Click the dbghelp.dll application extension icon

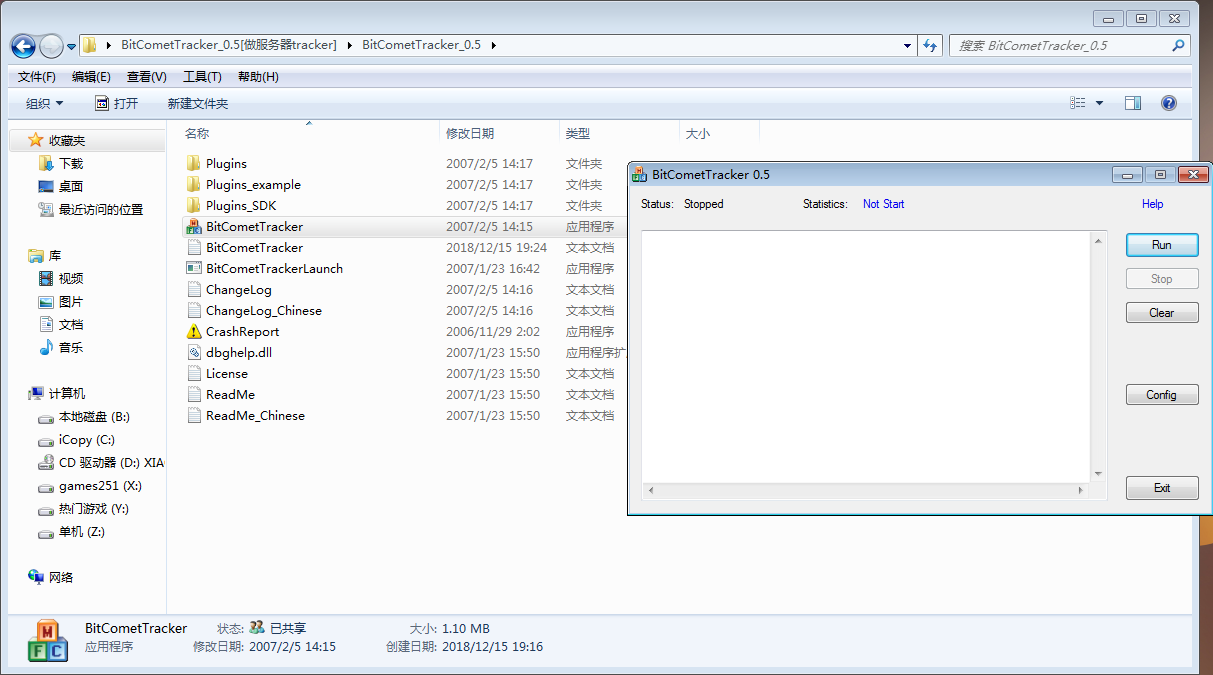click(x=195, y=352)
